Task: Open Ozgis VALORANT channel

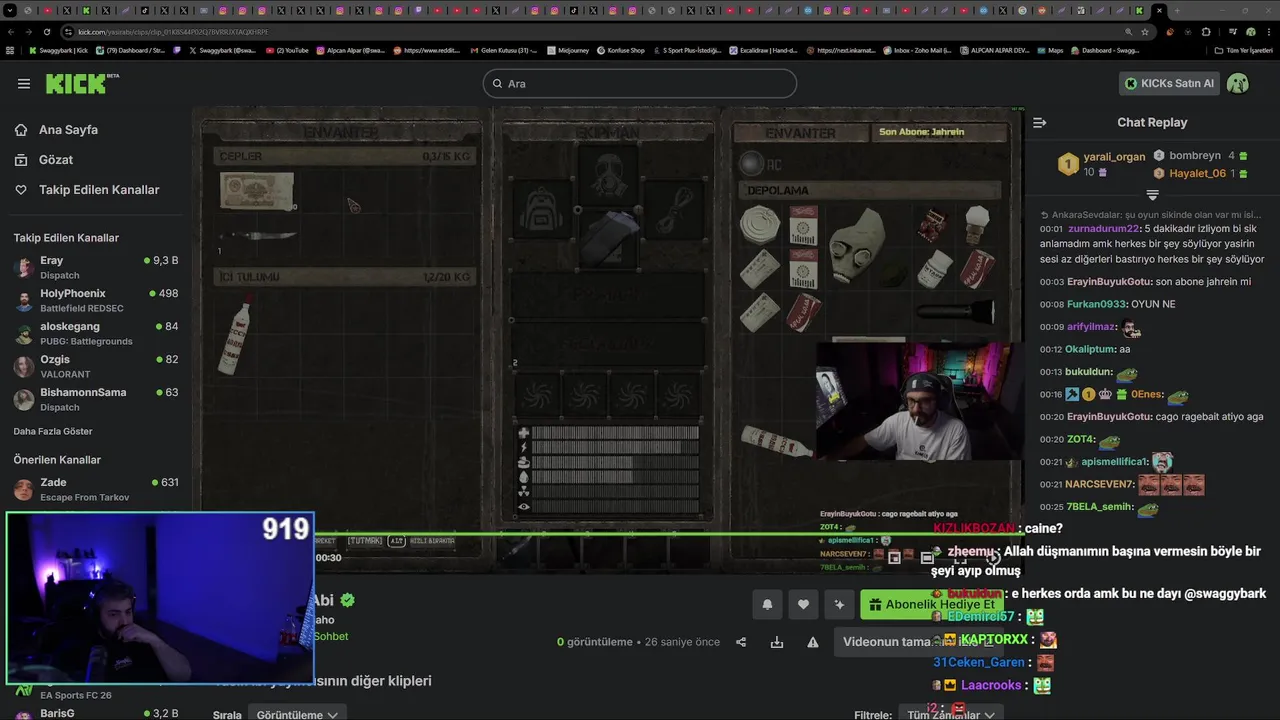Action: pyautogui.click(x=96, y=366)
